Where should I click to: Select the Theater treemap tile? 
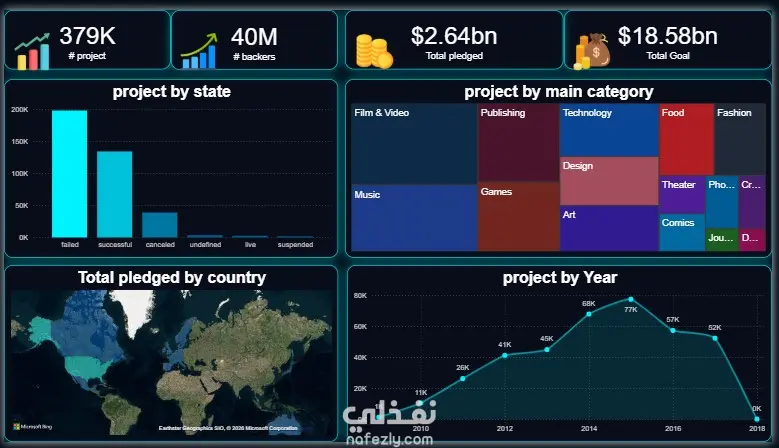pyautogui.click(x=682, y=195)
